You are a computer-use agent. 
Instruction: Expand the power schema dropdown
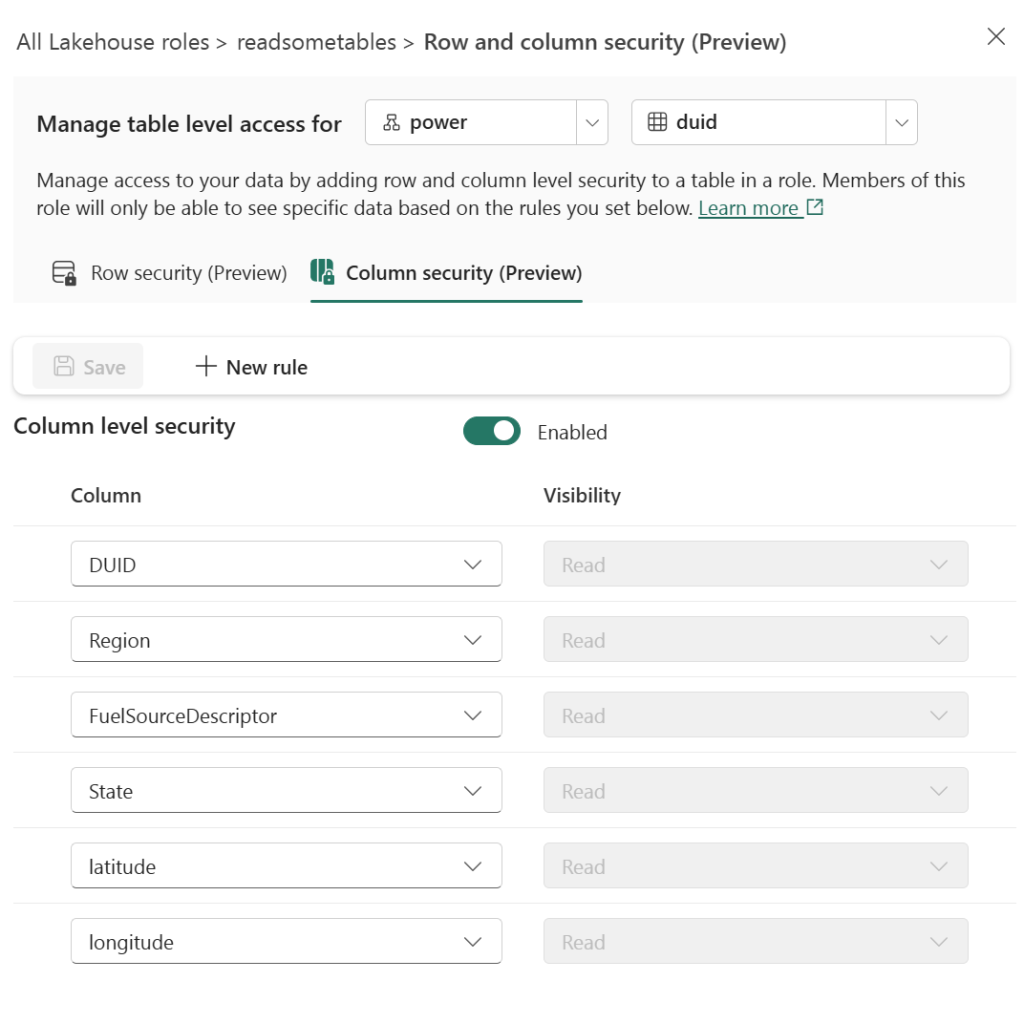coord(592,123)
